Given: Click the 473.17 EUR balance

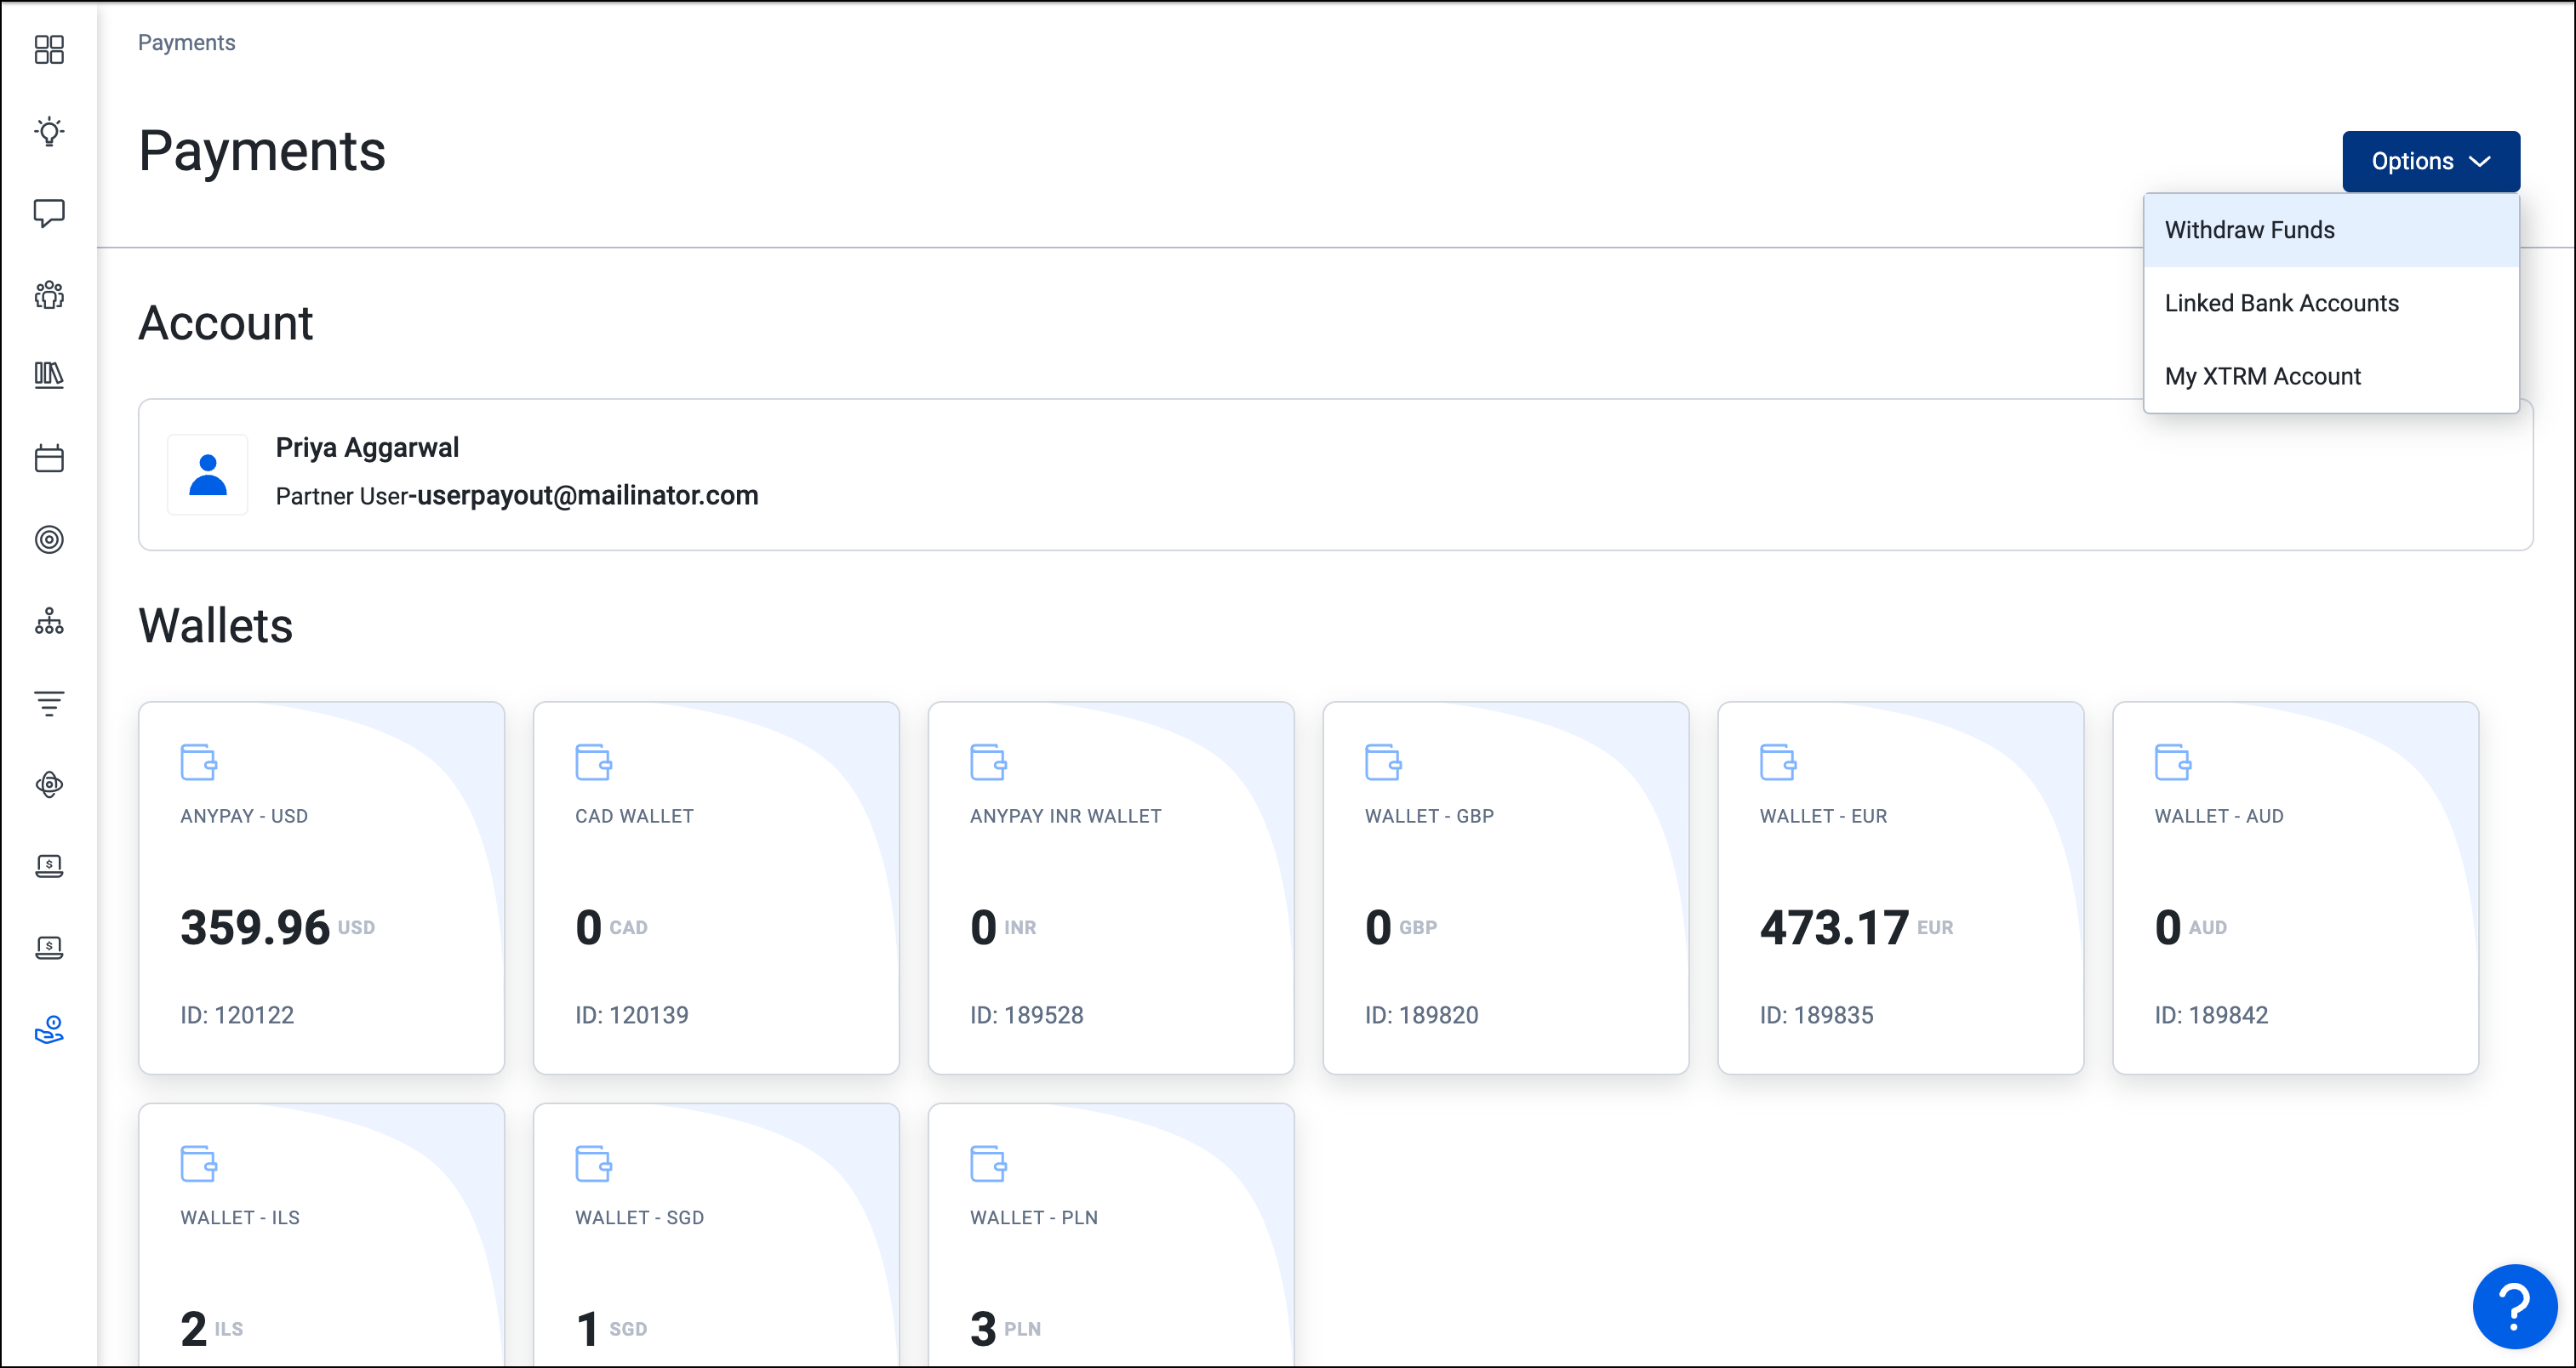Looking at the screenshot, I should point(1856,927).
